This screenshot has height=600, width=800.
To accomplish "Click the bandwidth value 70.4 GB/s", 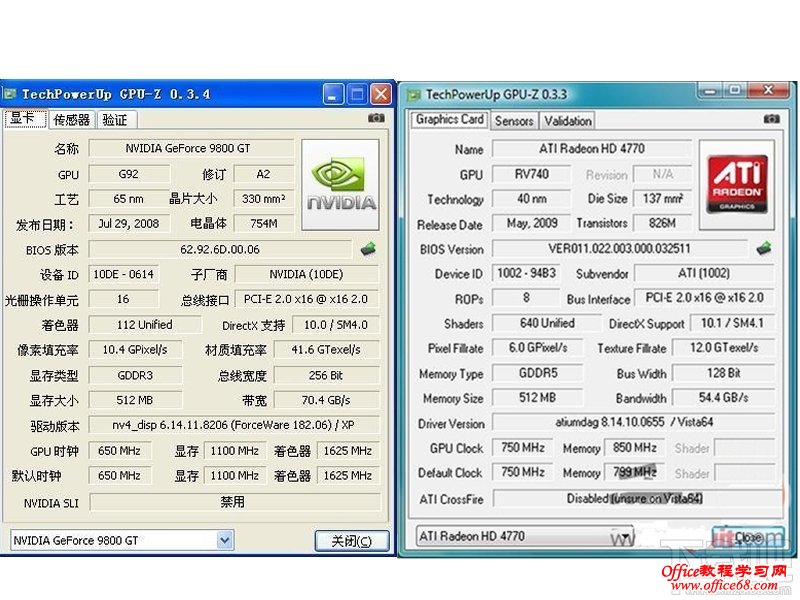I will [327, 401].
